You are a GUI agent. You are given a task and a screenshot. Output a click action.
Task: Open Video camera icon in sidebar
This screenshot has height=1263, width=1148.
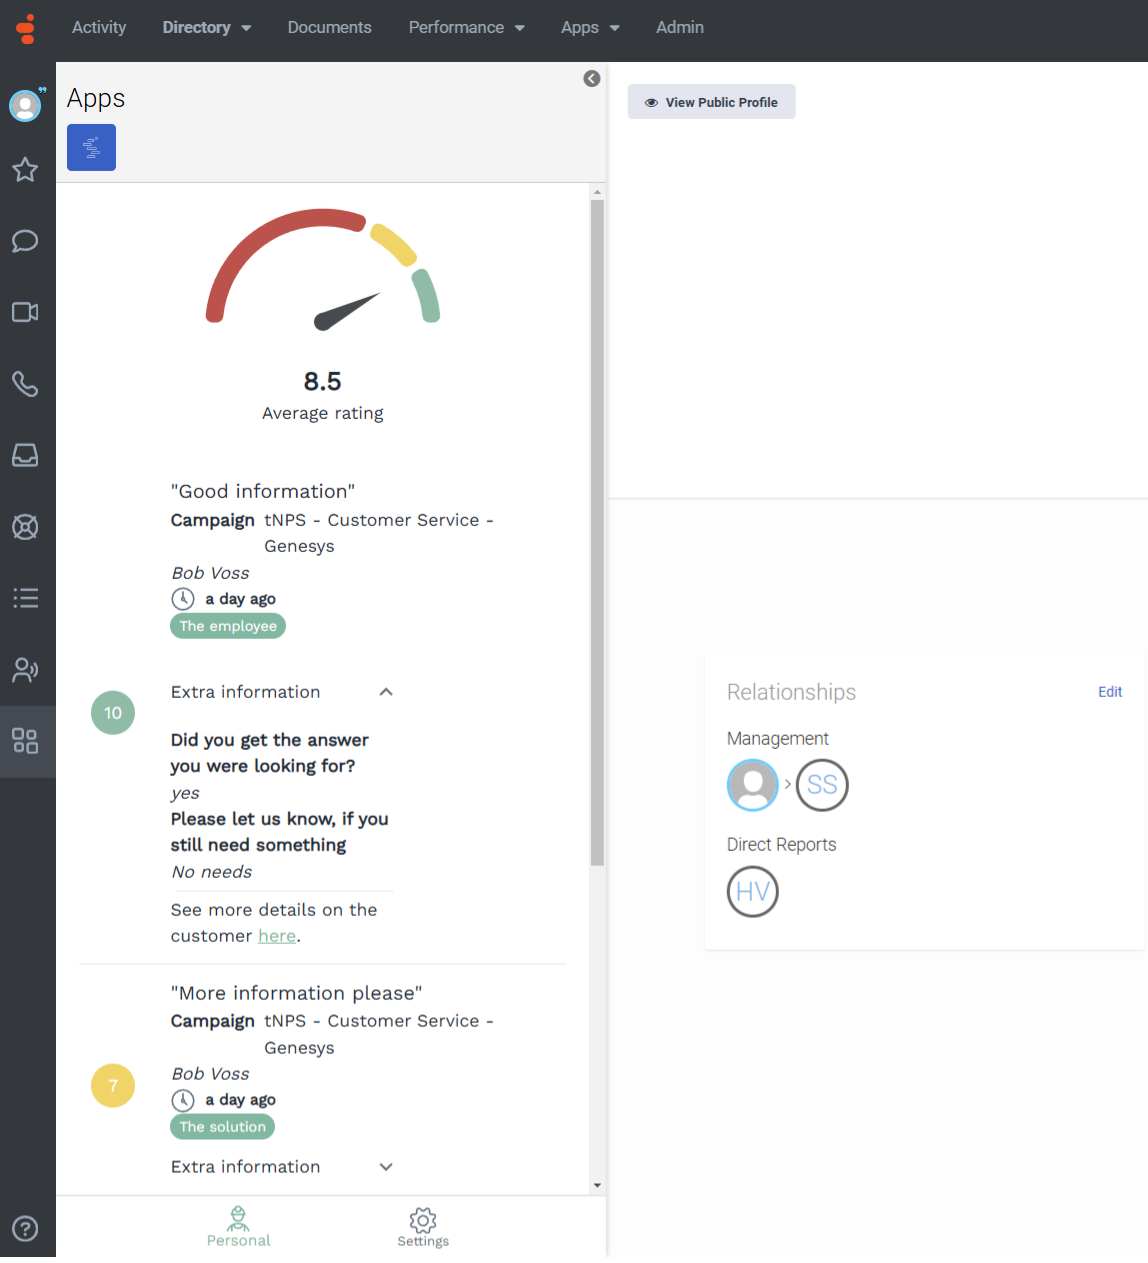[x=25, y=312]
